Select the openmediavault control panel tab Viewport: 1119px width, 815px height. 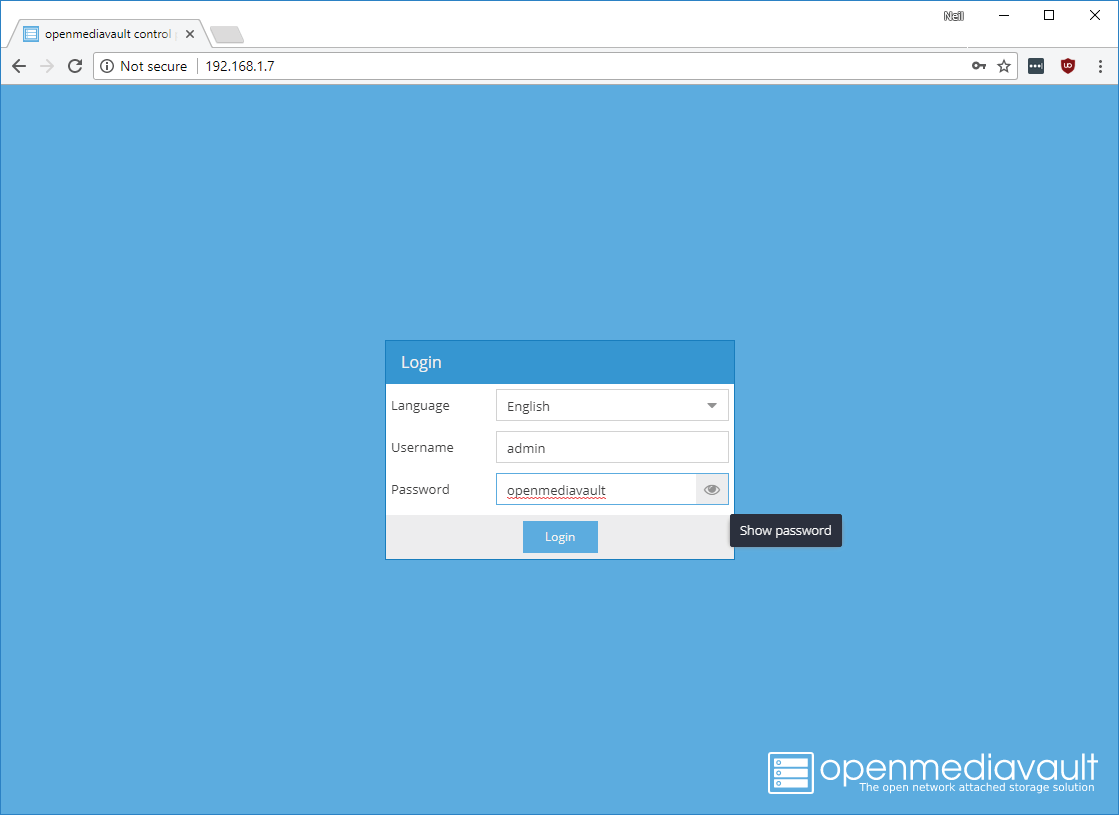click(x=108, y=34)
